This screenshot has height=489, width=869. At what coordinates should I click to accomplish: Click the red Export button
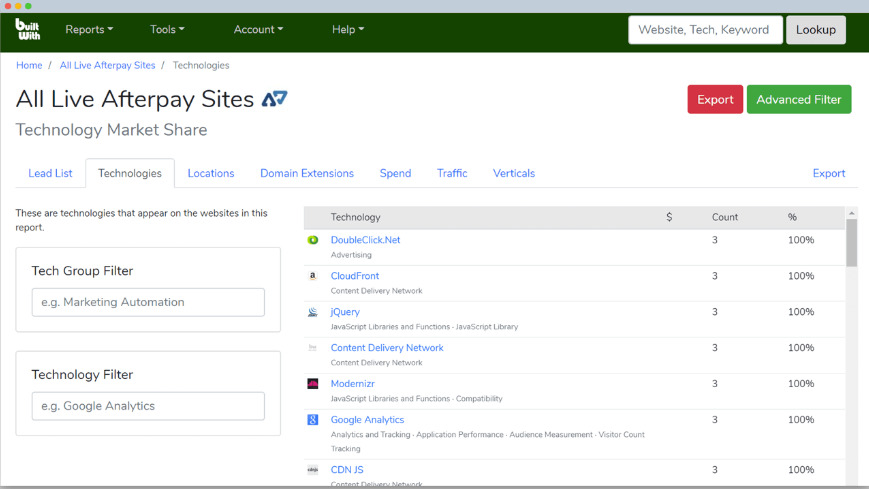pyautogui.click(x=715, y=99)
